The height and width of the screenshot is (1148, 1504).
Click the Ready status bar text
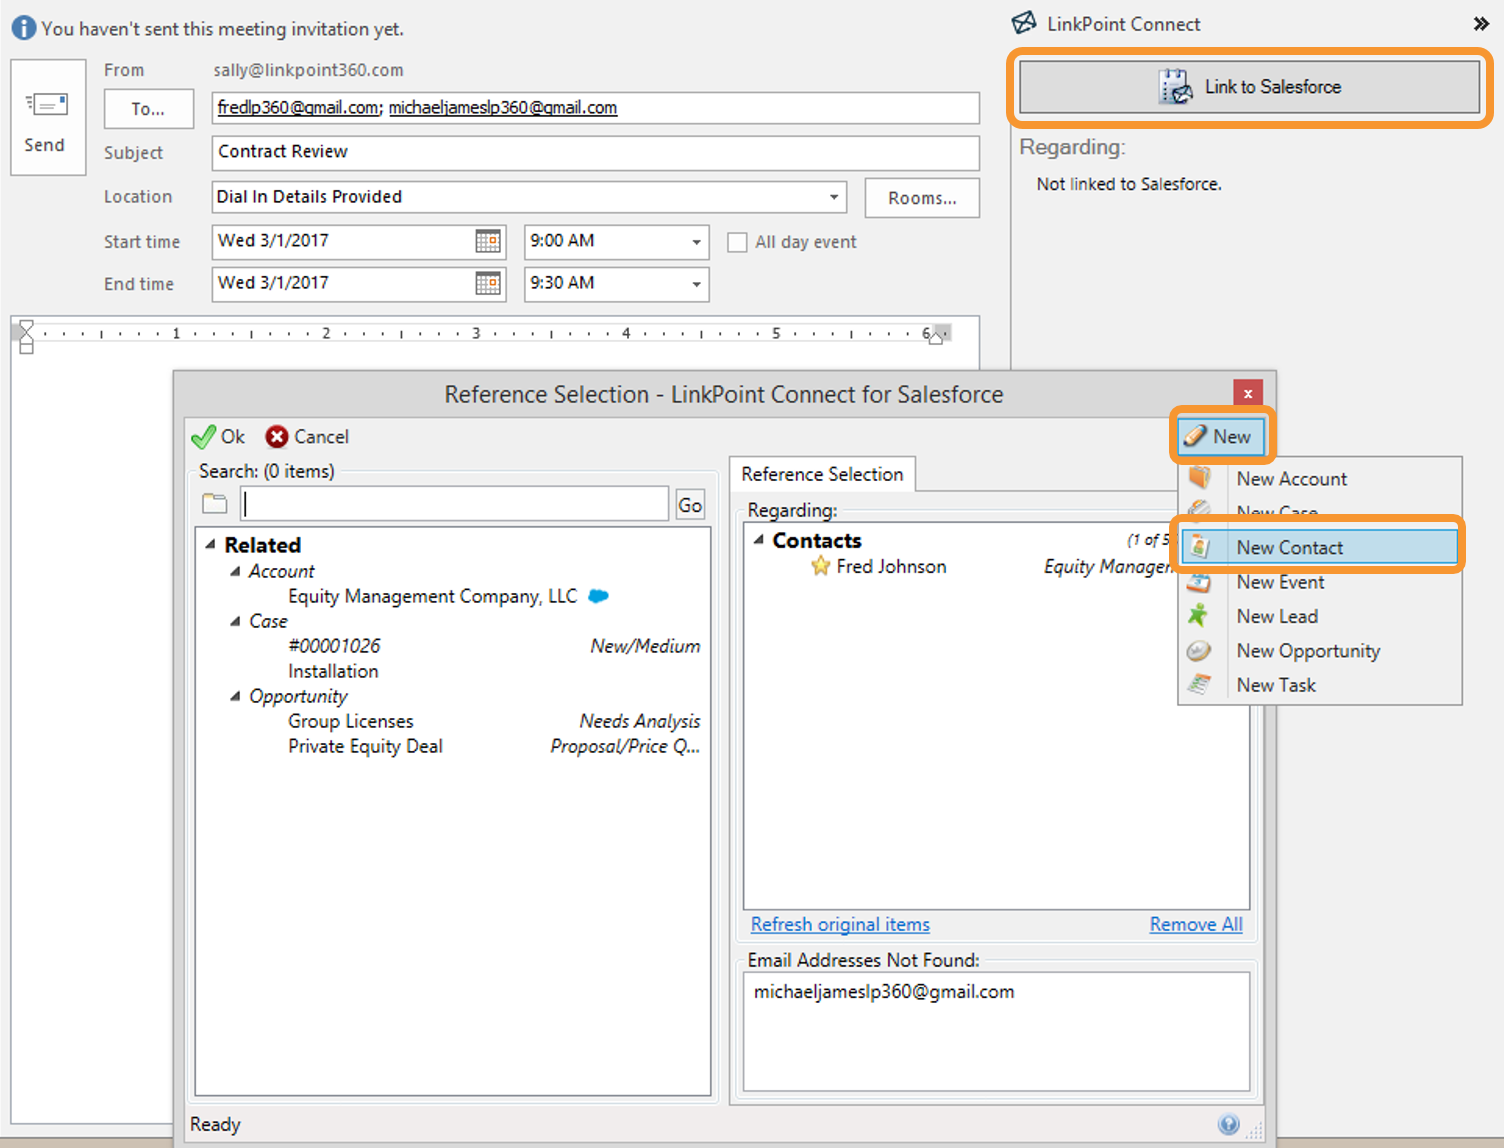point(215,1124)
